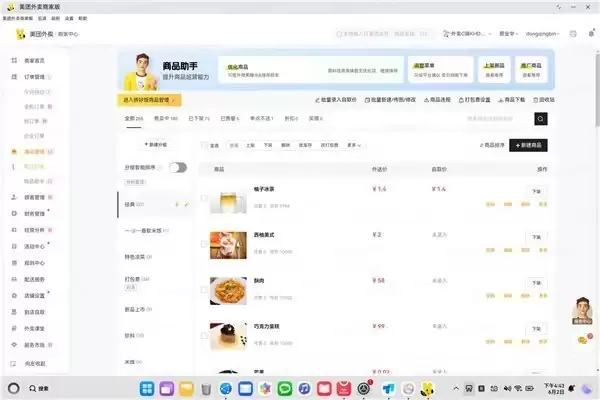Open the 规则中心 sidebar icon
The image size is (600, 400).
[14, 263]
